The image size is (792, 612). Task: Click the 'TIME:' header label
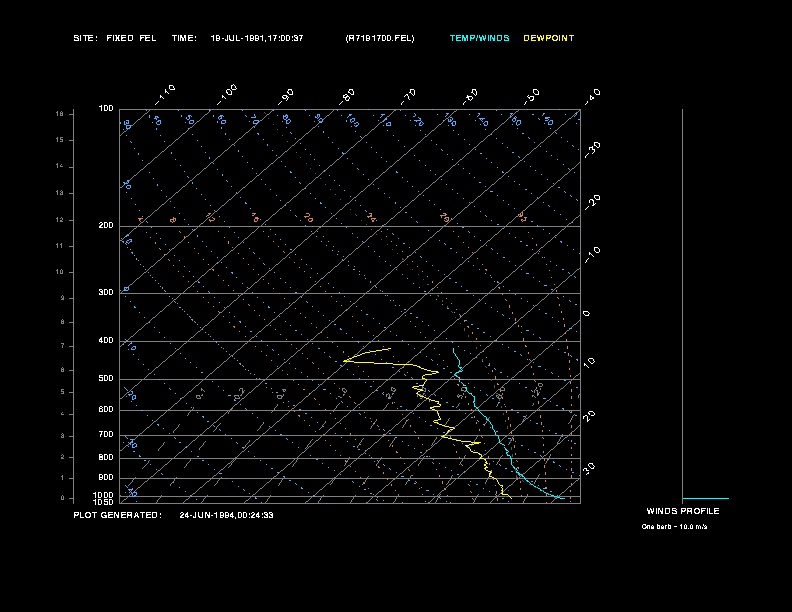(184, 38)
